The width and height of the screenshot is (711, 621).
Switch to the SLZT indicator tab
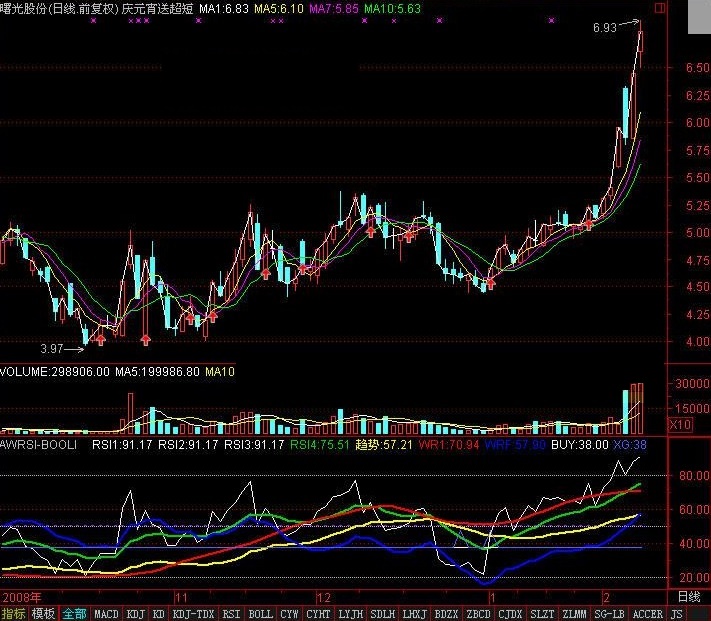tap(542, 614)
